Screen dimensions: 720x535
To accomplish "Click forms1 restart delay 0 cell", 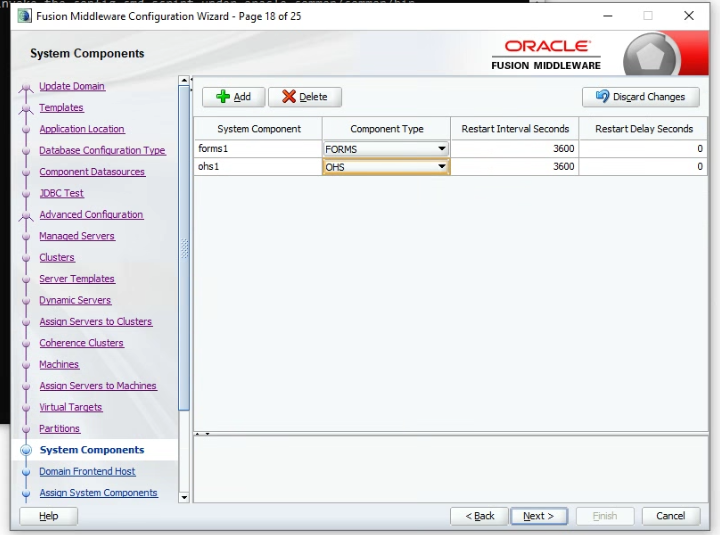I will [x=643, y=149].
